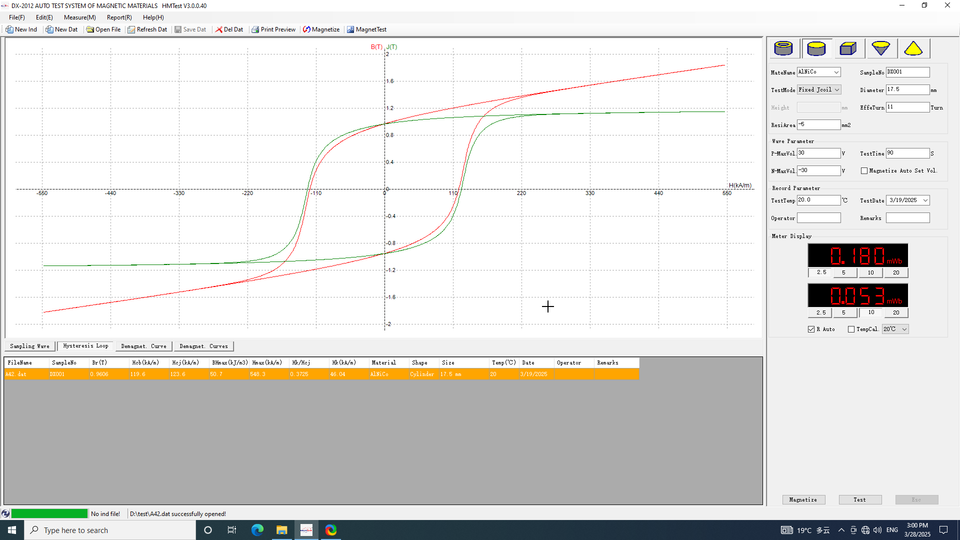
Task: Select the ring-shaped sample icon
Action: coord(783,48)
